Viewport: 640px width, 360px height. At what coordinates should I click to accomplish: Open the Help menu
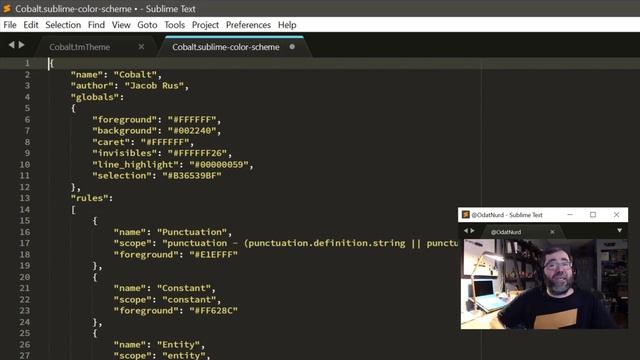coord(287,25)
